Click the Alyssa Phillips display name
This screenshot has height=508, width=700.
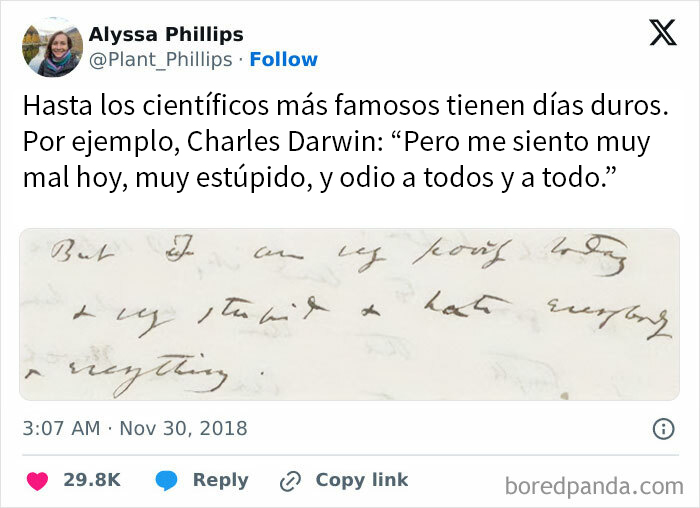tap(165, 35)
